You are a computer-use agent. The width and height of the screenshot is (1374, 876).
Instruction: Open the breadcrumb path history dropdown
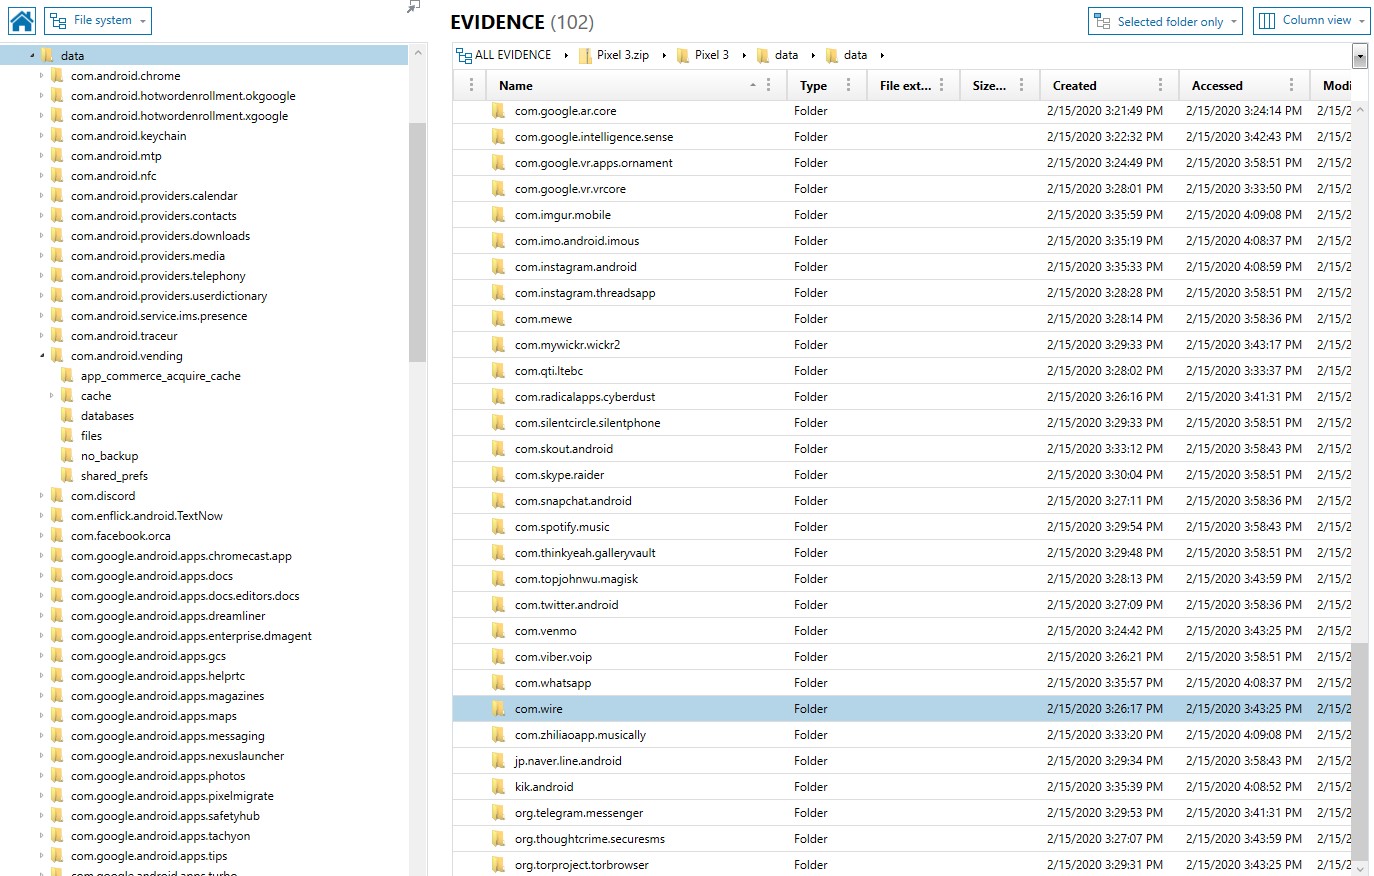(1359, 55)
